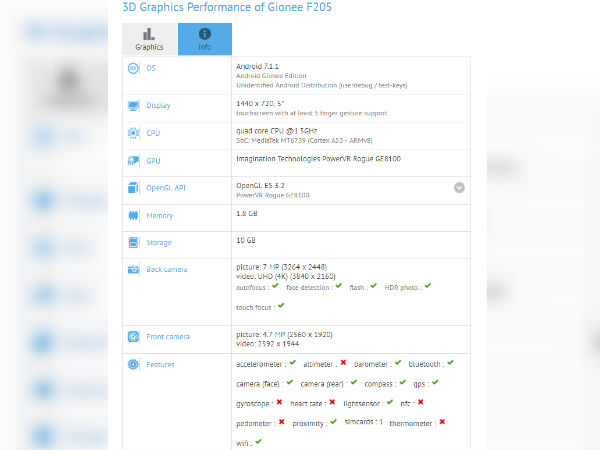This screenshot has height=450, width=600.
Task: Click the back camera picture 7 MP text
Action: [x=282, y=267]
